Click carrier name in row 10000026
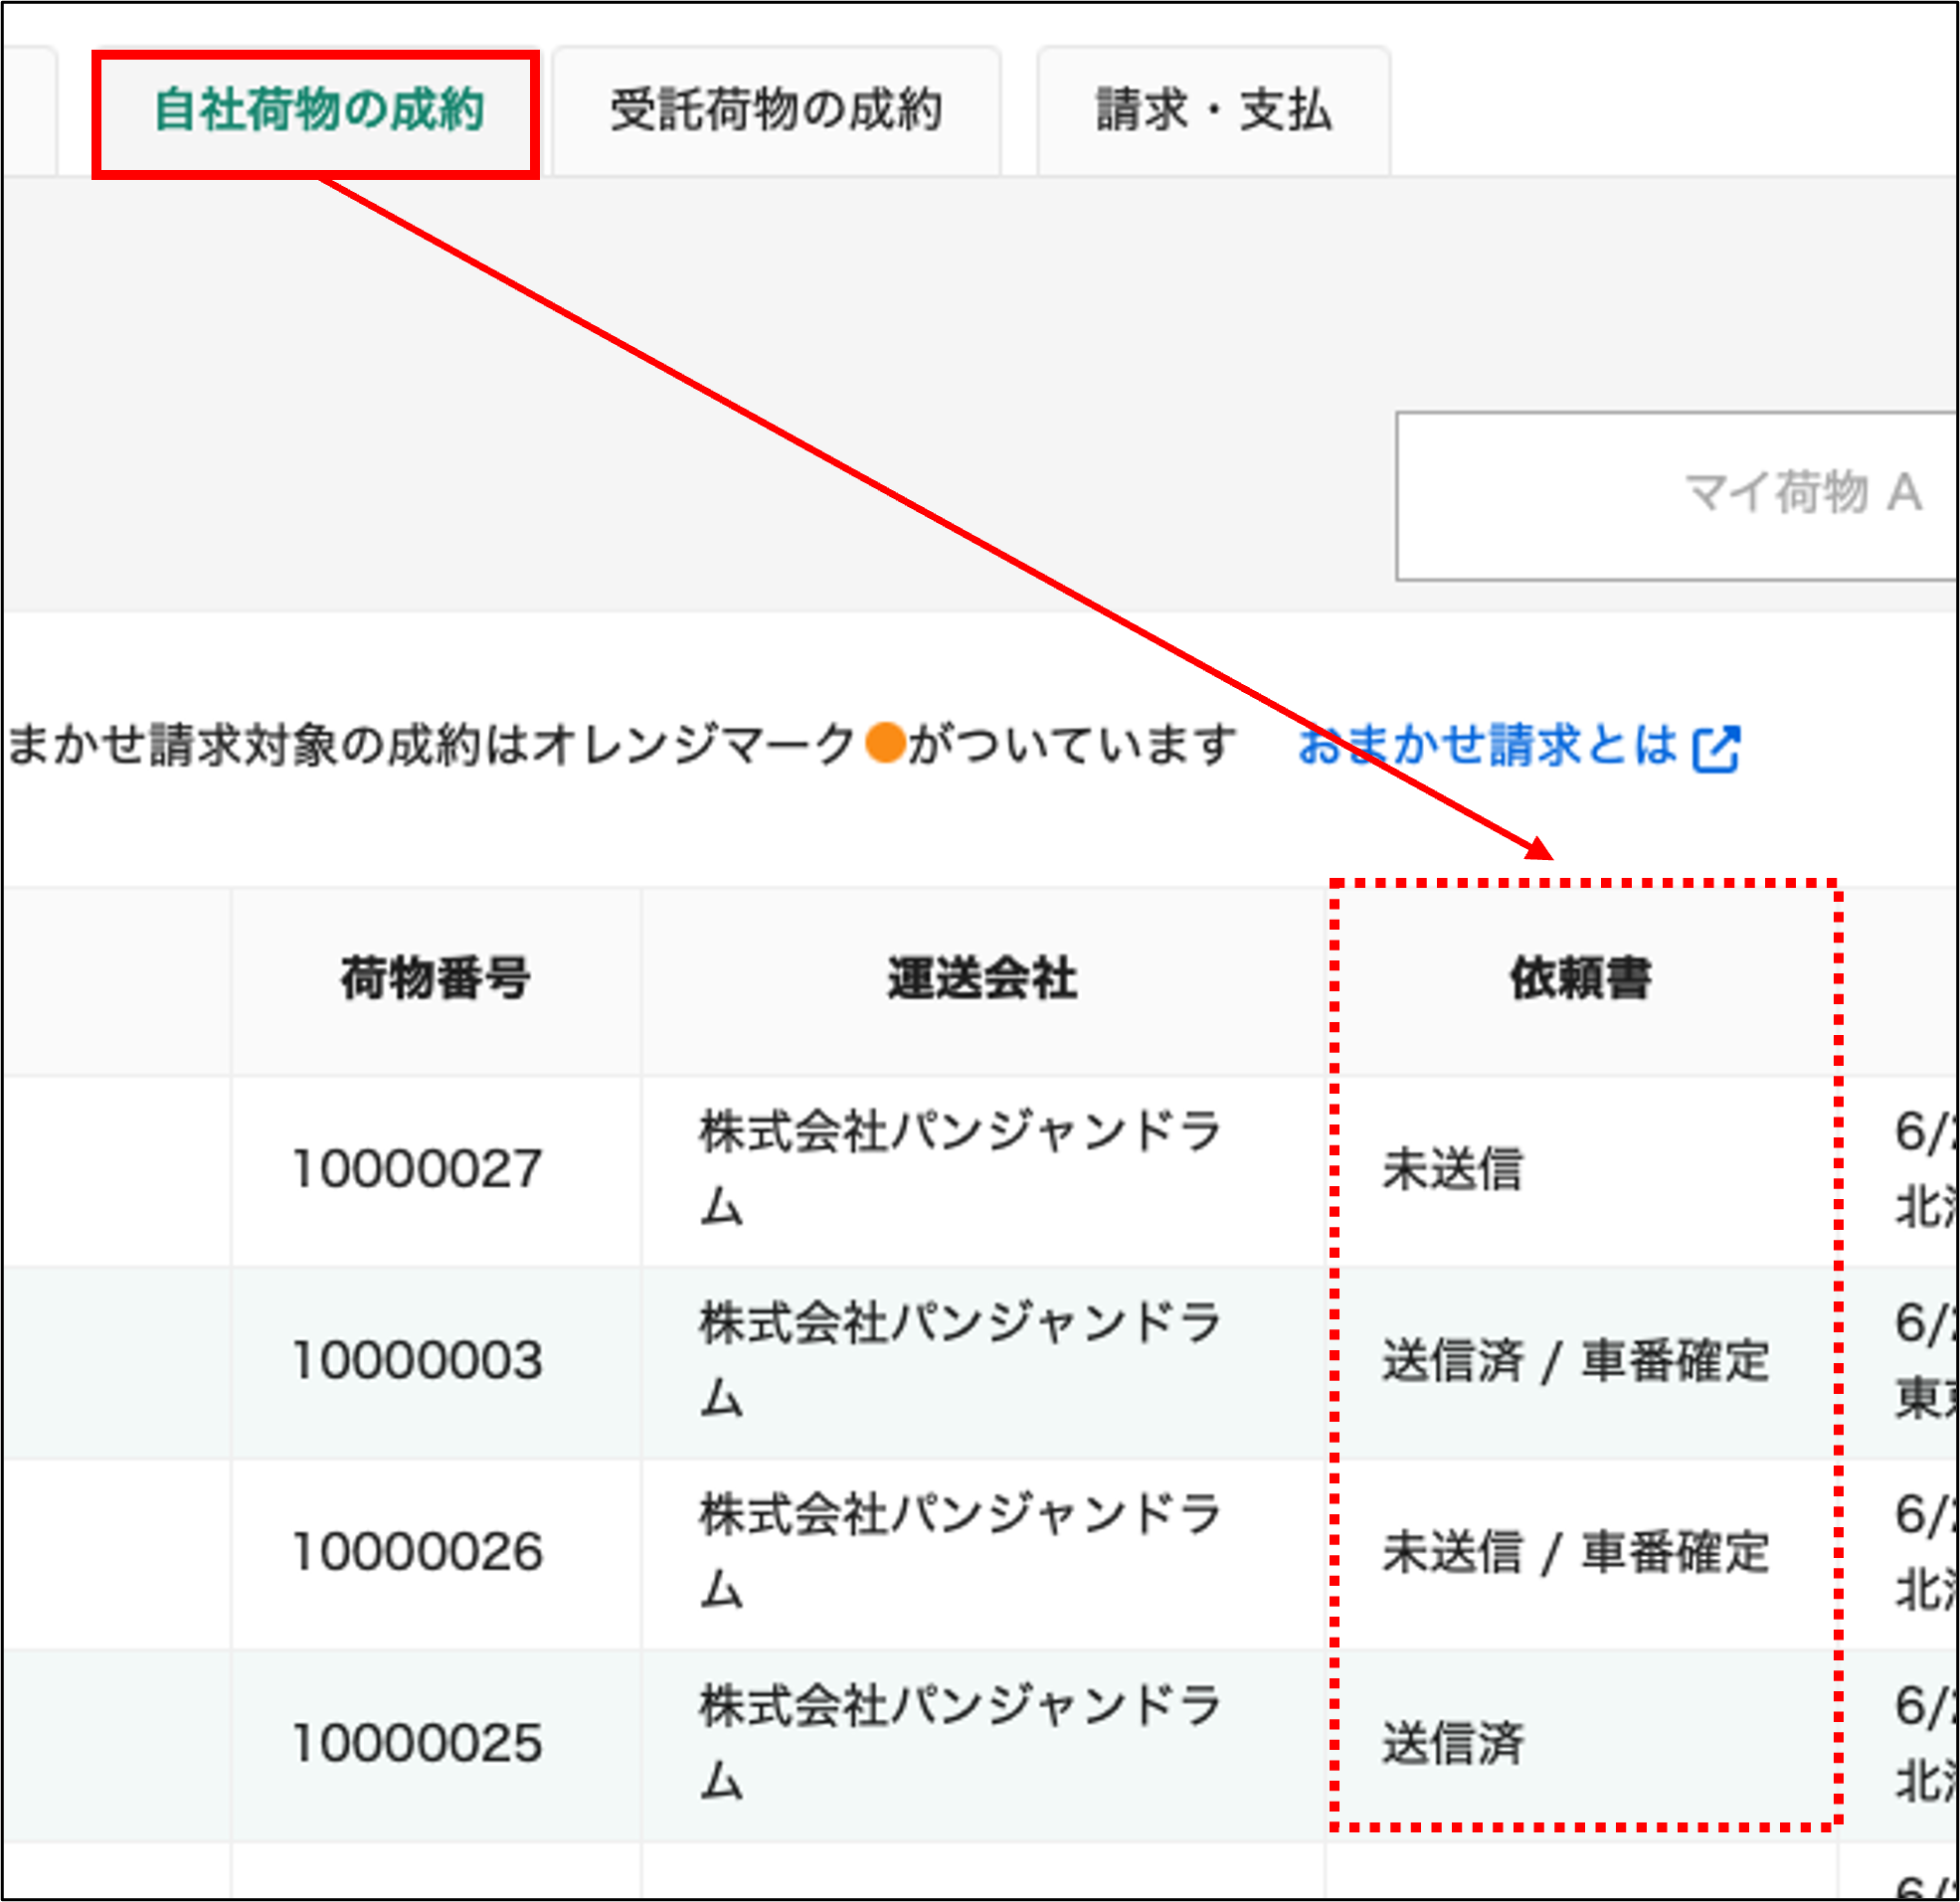Image resolution: width=1960 pixels, height=1902 pixels. (960, 1552)
